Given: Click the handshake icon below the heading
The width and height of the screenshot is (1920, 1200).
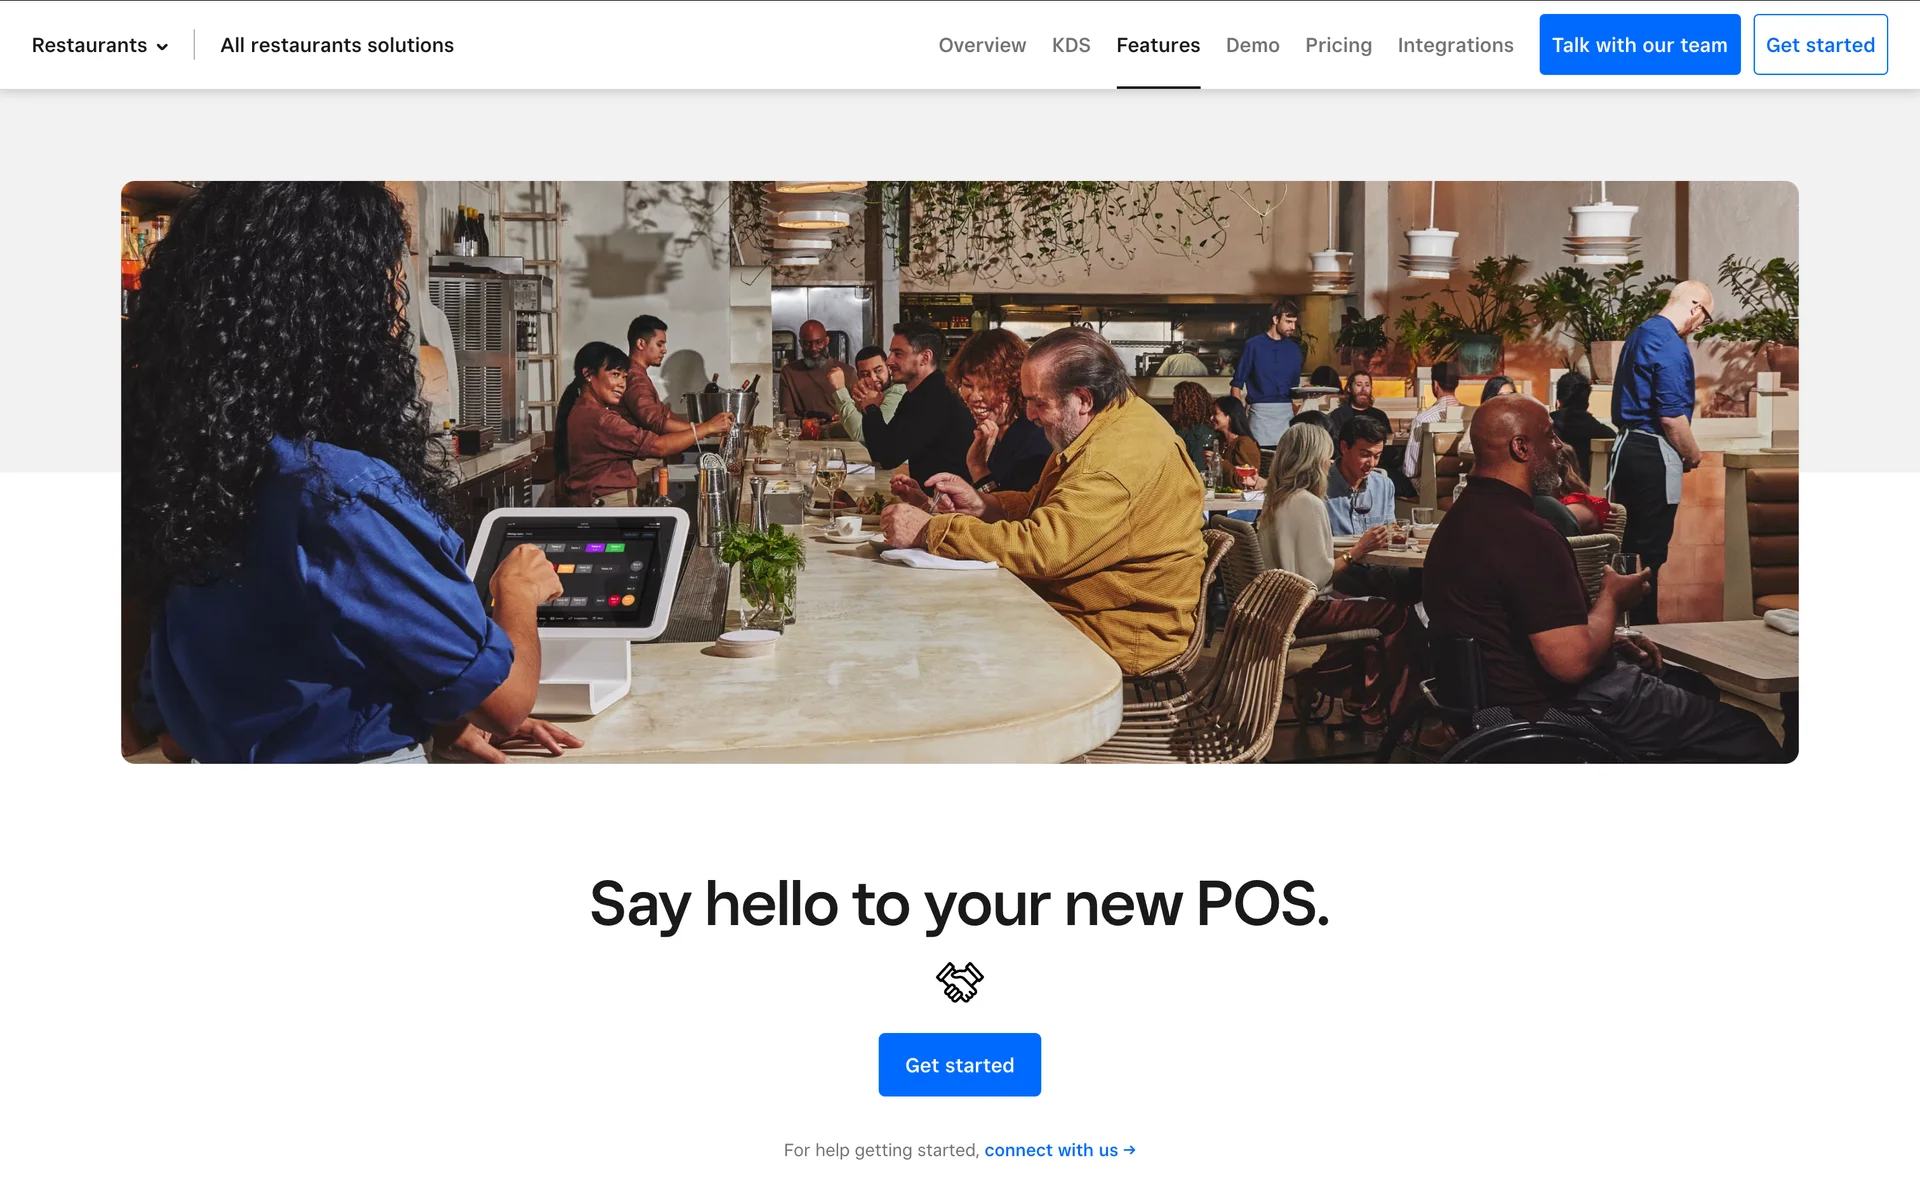Looking at the screenshot, I should click(959, 982).
